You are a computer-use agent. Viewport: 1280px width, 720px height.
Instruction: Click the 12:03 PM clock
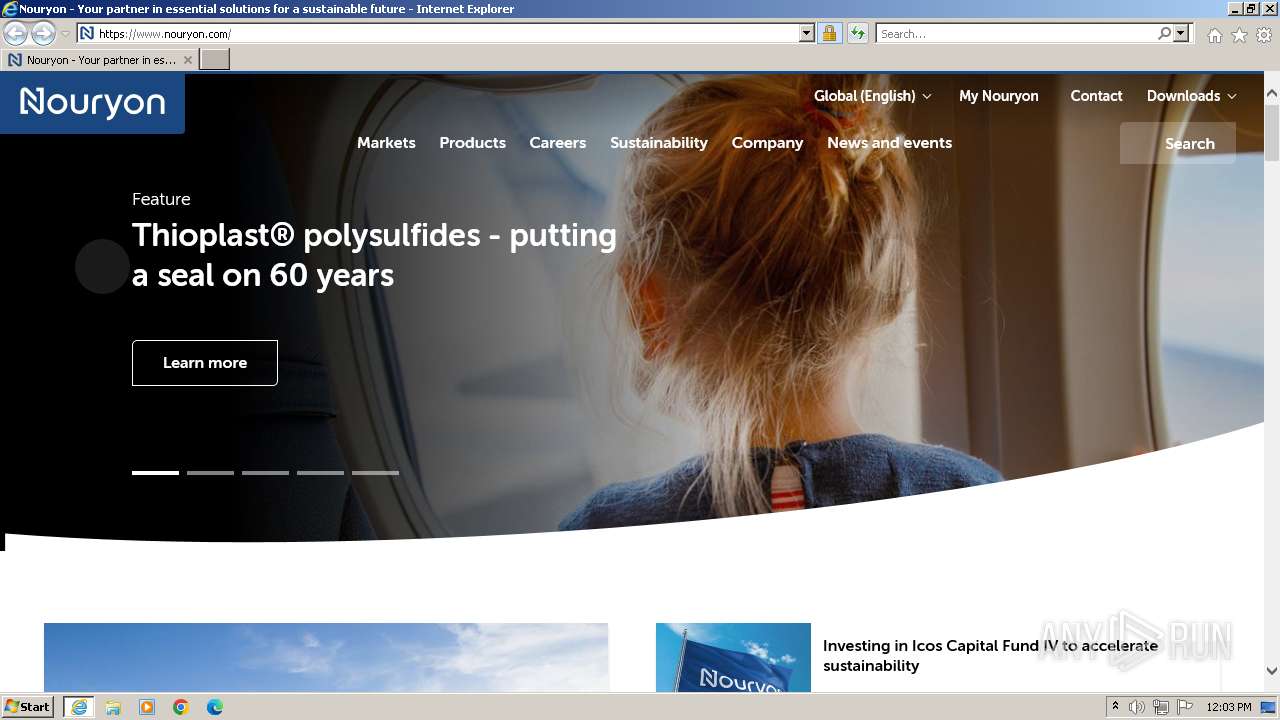pos(1229,707)
